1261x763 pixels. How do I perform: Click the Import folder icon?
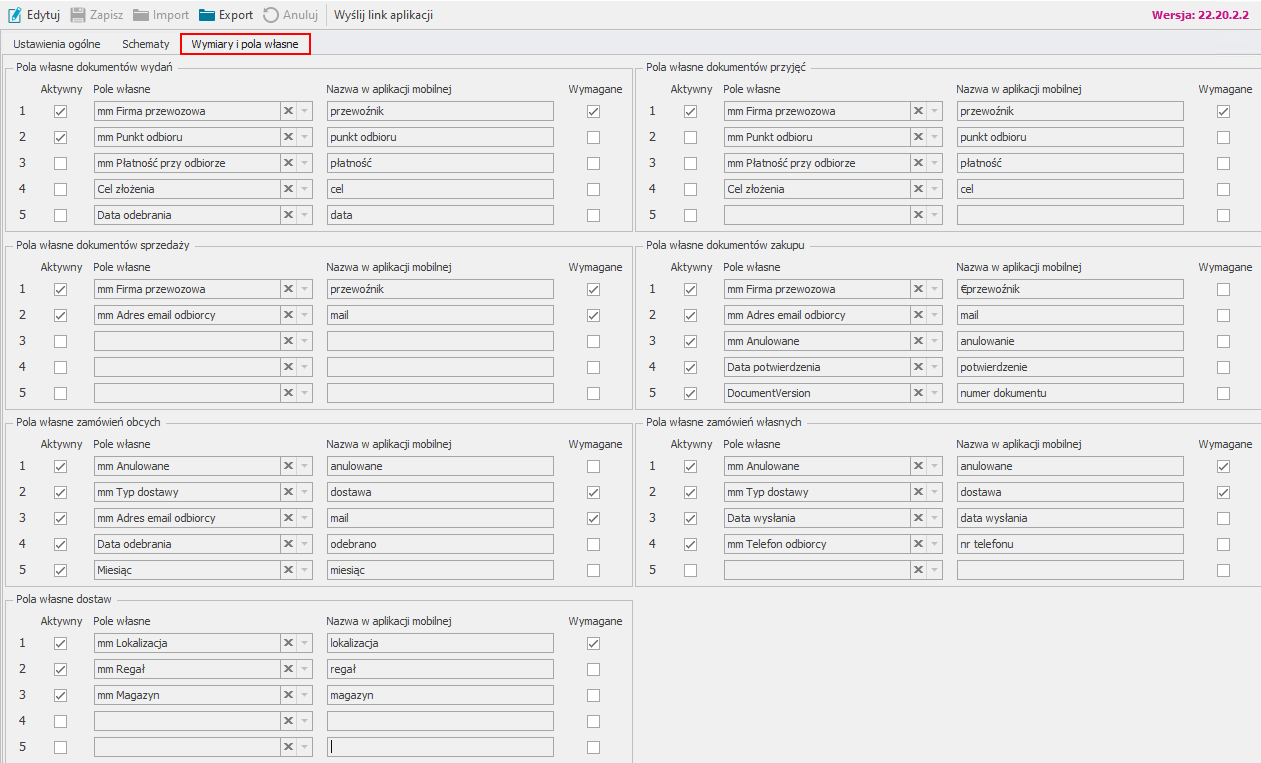pyautogui.click(x=141, y=15)
